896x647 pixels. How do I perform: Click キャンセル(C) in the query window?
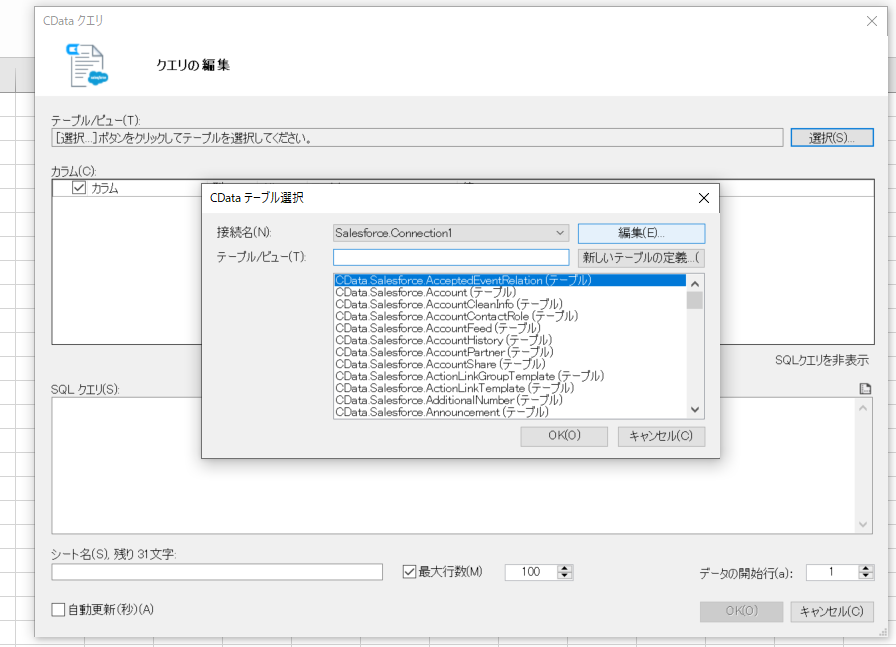831,612
